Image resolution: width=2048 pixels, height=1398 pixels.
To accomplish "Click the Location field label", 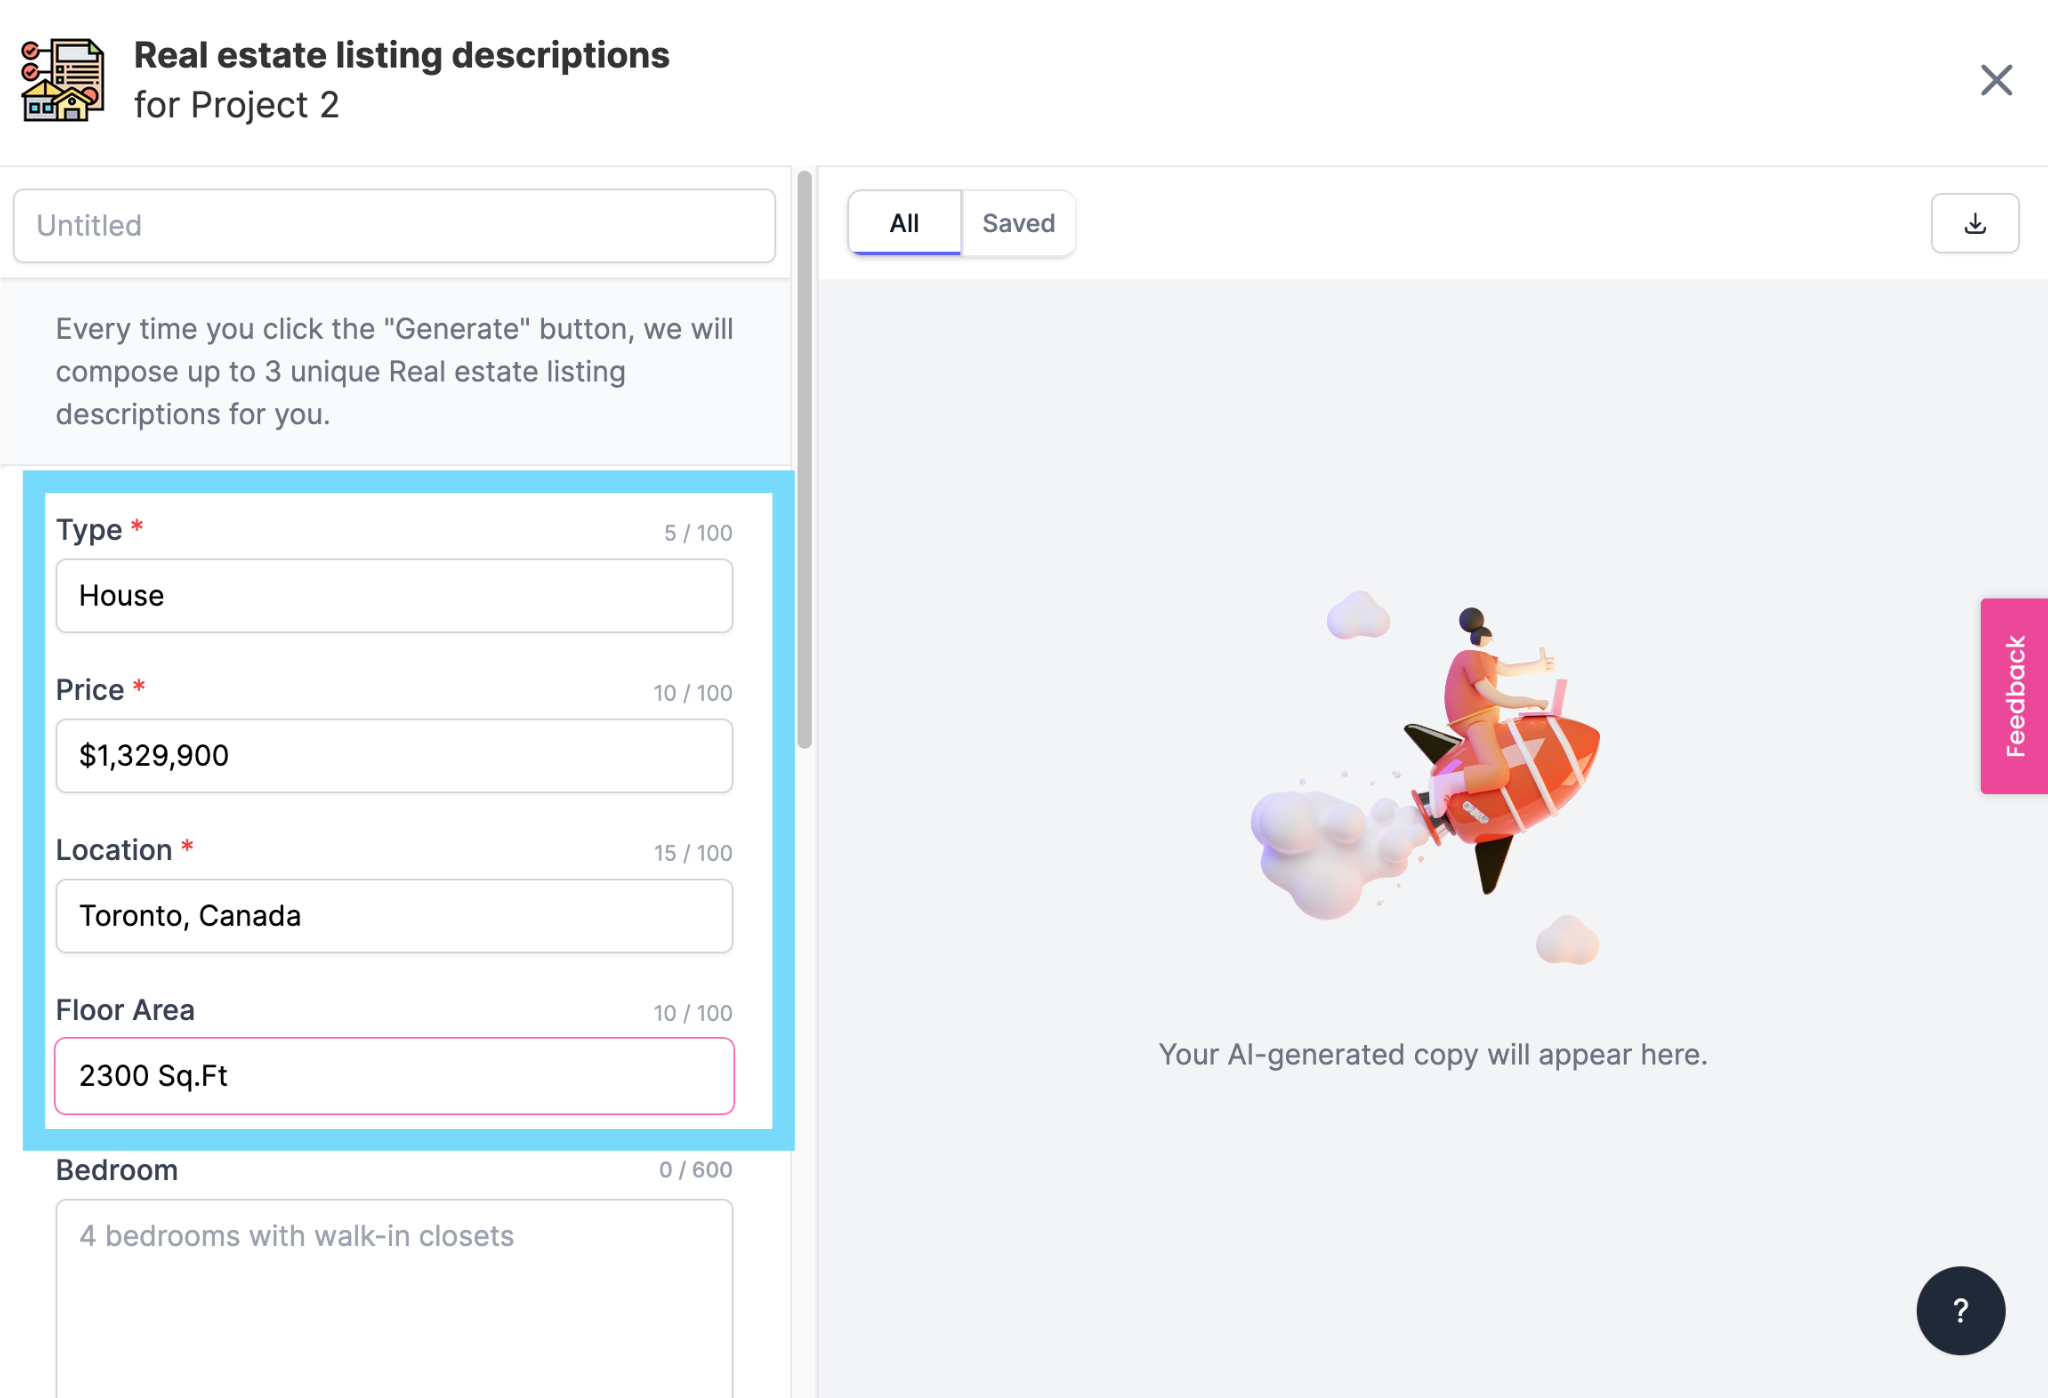I will tap(114, 850).
